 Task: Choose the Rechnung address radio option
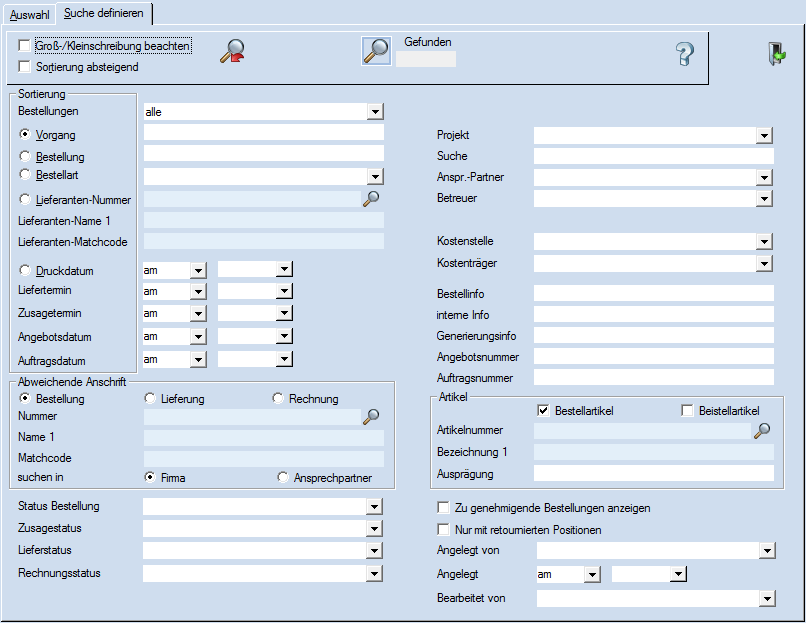pyautogui.click(x=278, y=399)
